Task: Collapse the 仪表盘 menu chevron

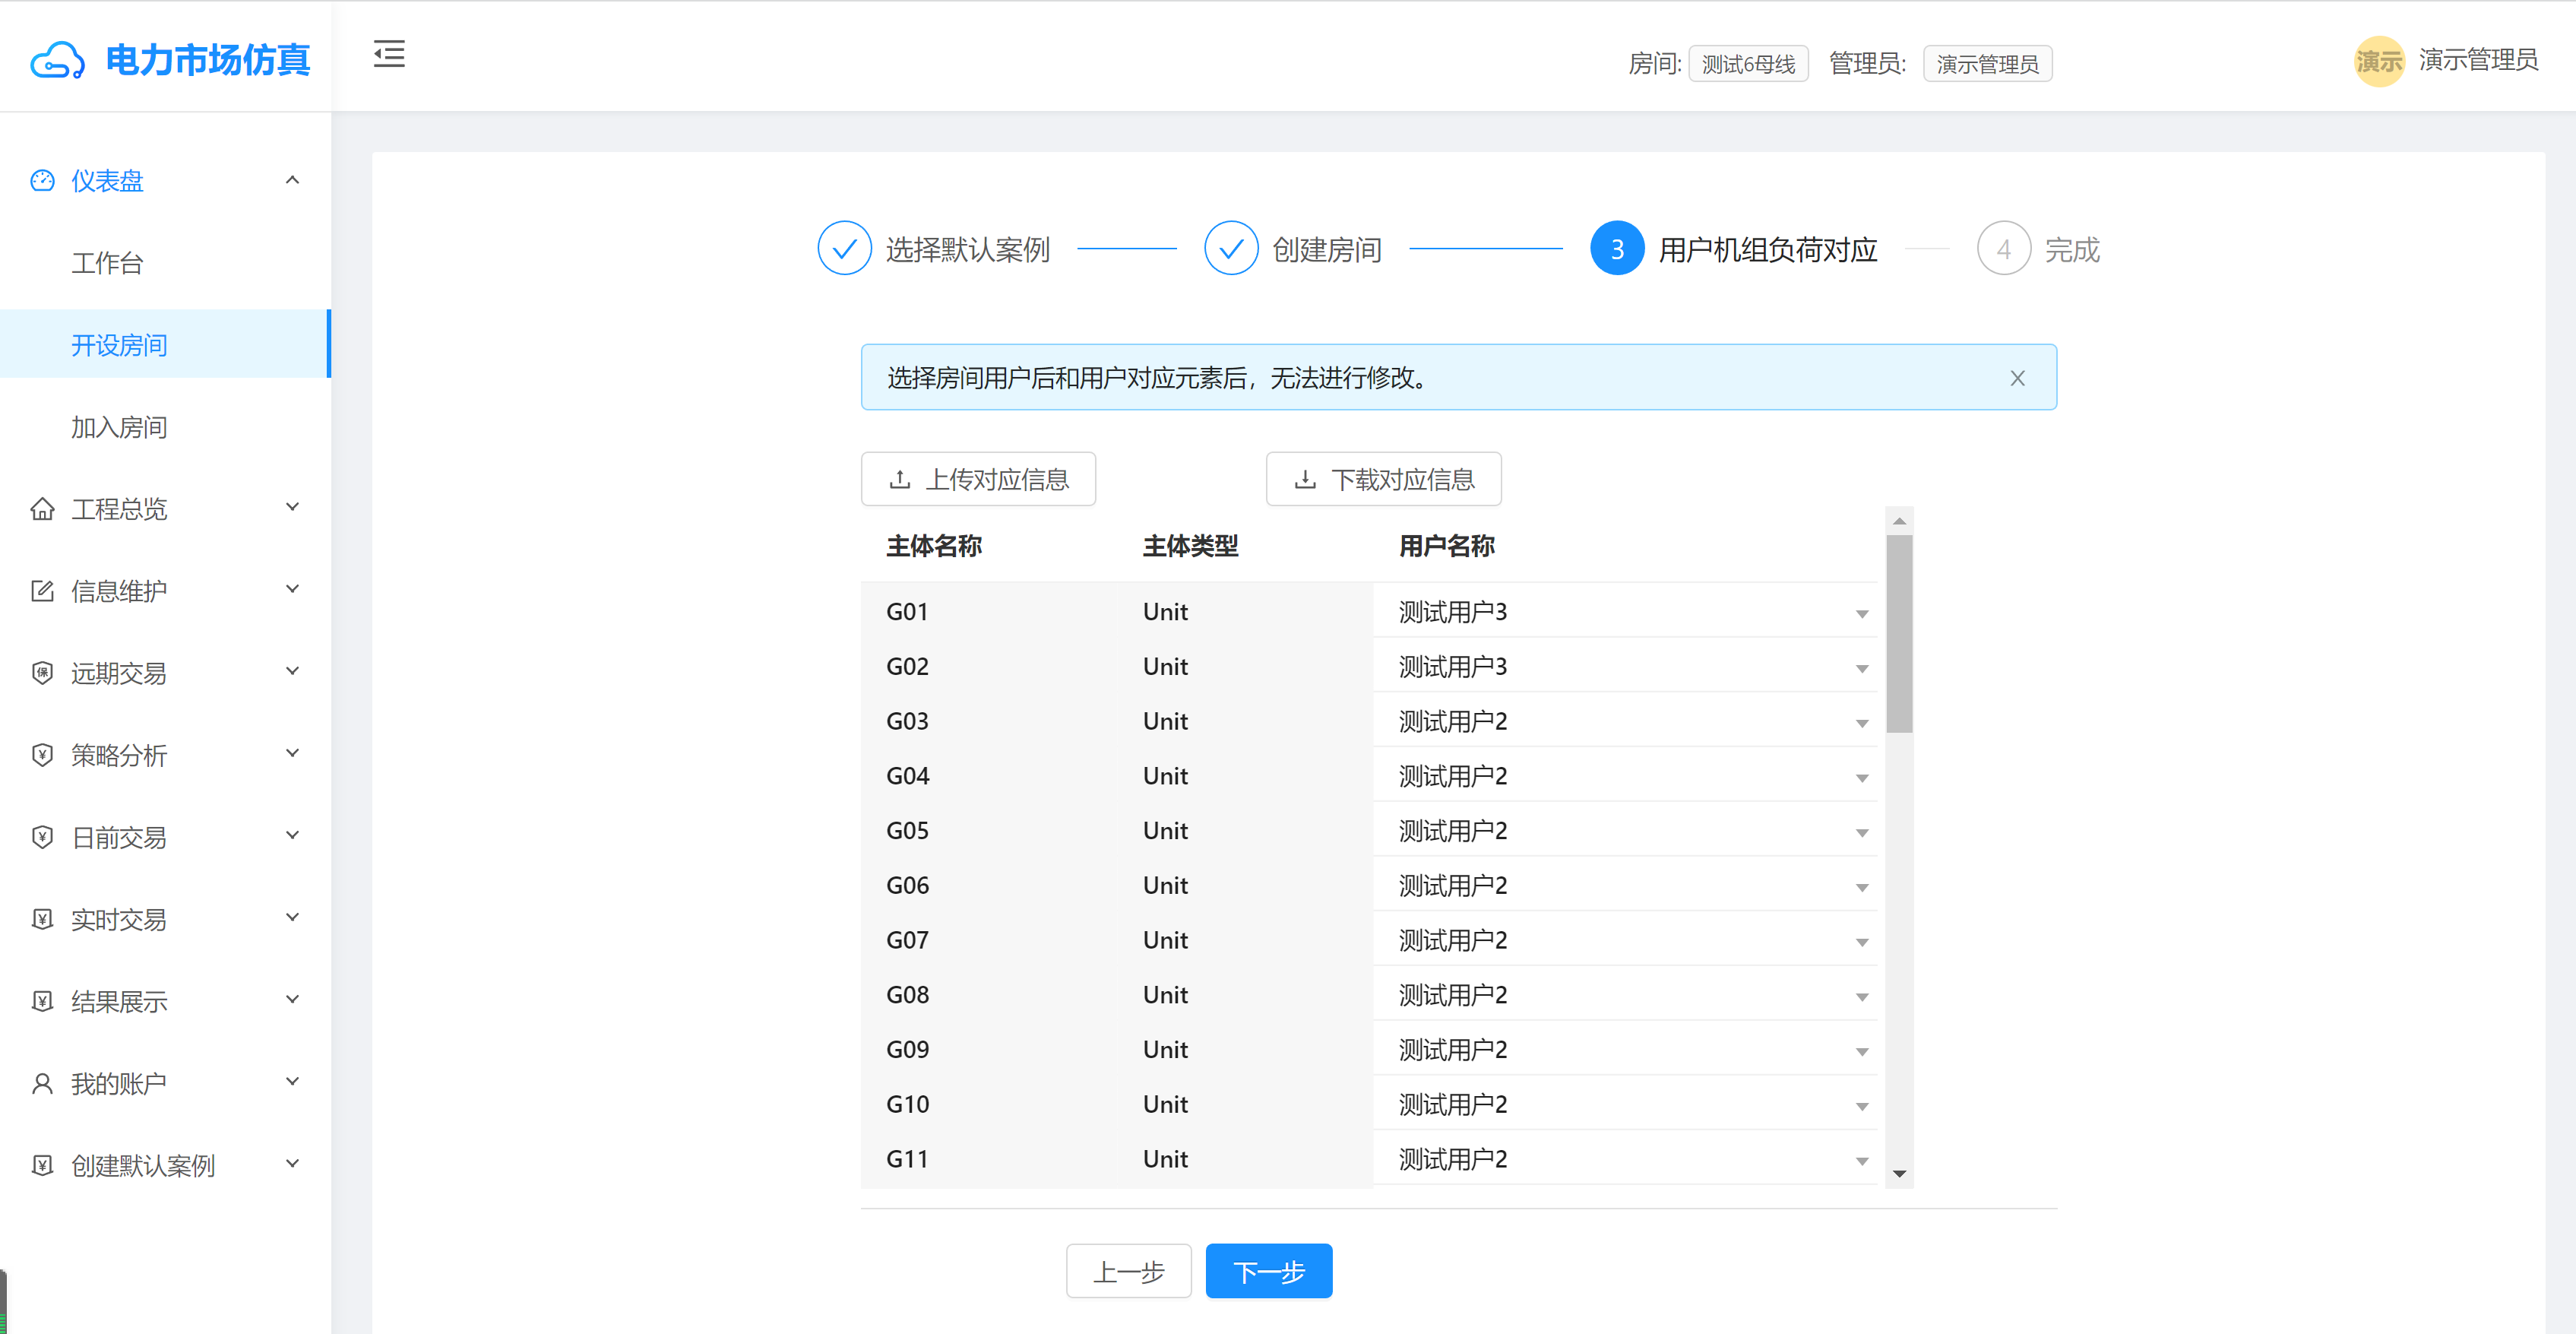Action: (292, 180)
